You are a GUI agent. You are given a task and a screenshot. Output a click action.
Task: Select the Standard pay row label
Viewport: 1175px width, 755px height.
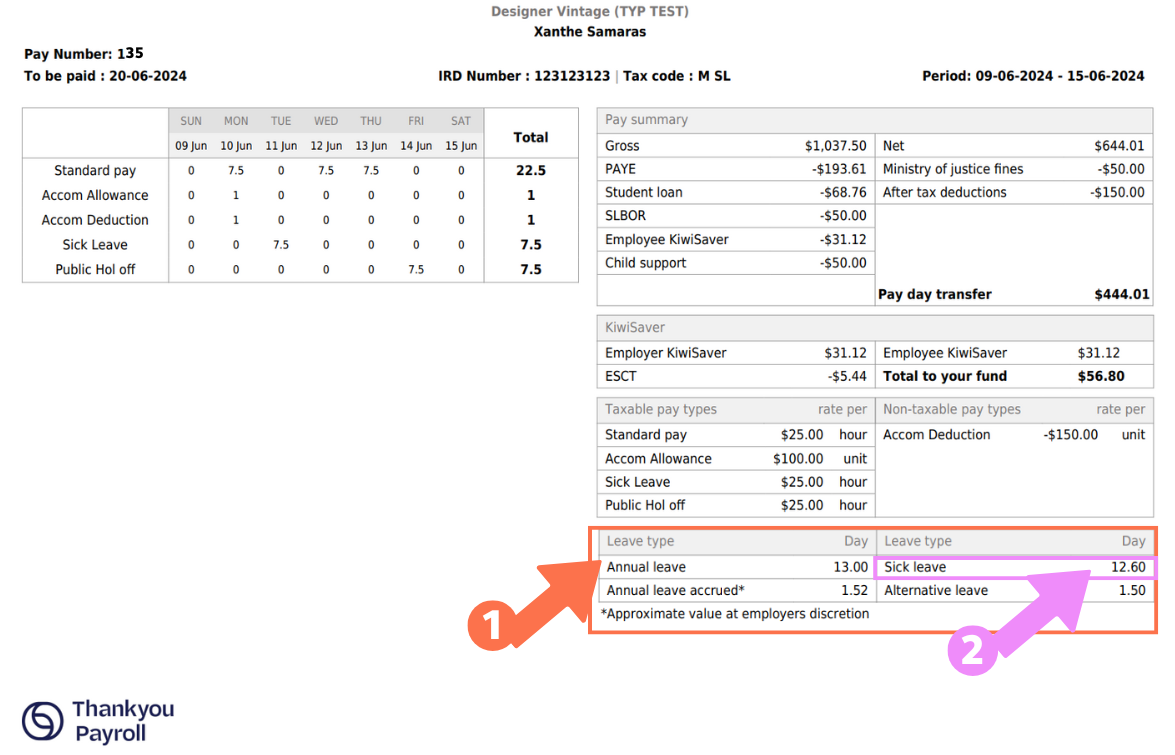click(95, 170)
